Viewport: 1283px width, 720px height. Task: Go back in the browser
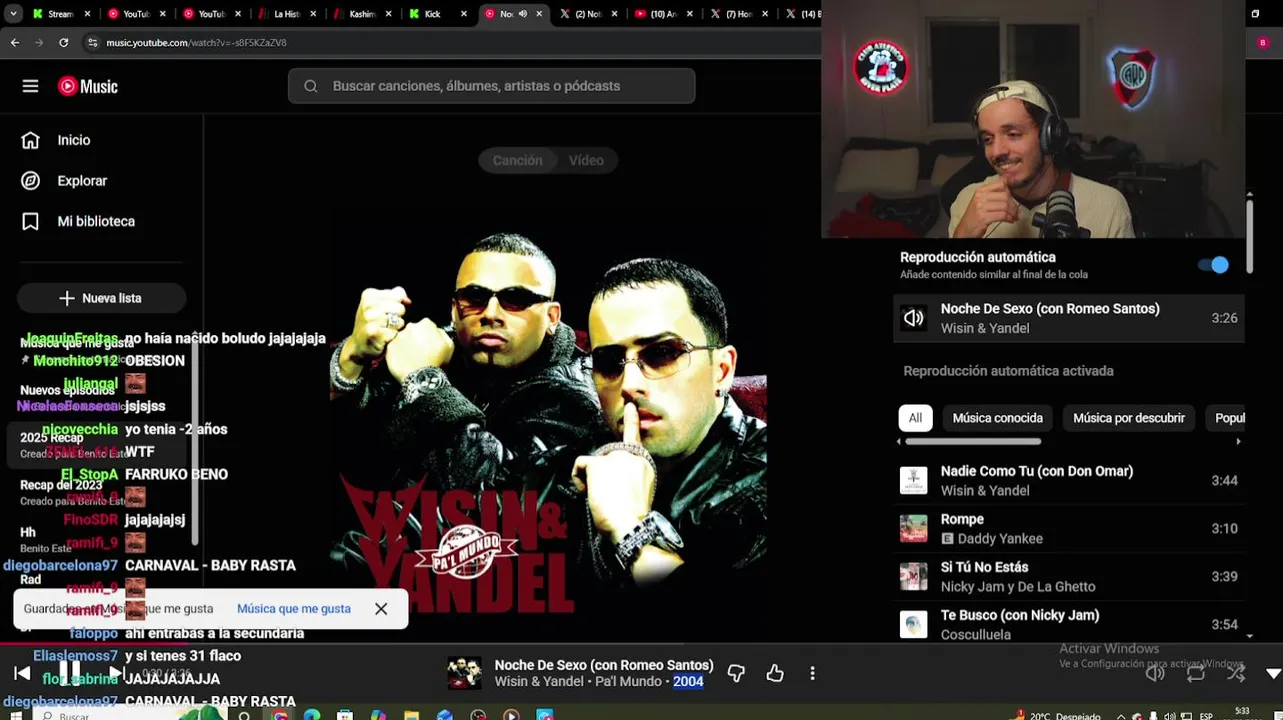tap(15, 43)
